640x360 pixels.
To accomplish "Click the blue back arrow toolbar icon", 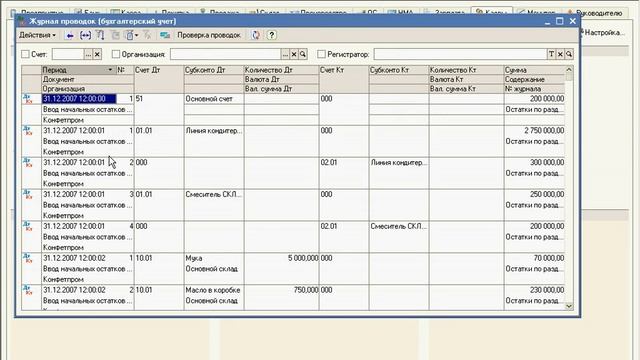I will (x=70, y=36).
